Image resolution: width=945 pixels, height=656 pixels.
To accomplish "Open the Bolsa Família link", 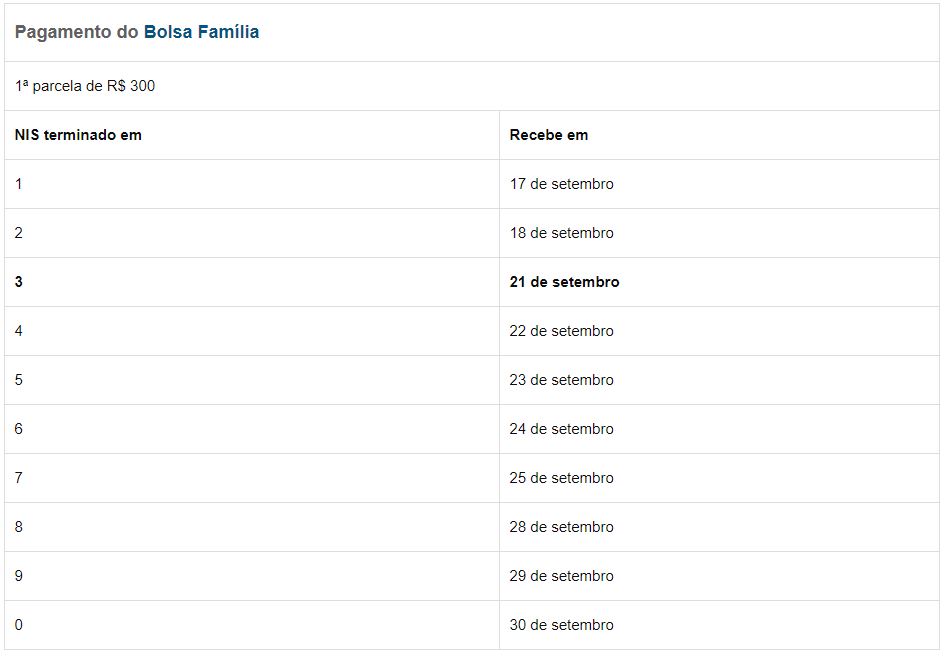I will pos(201,32).
